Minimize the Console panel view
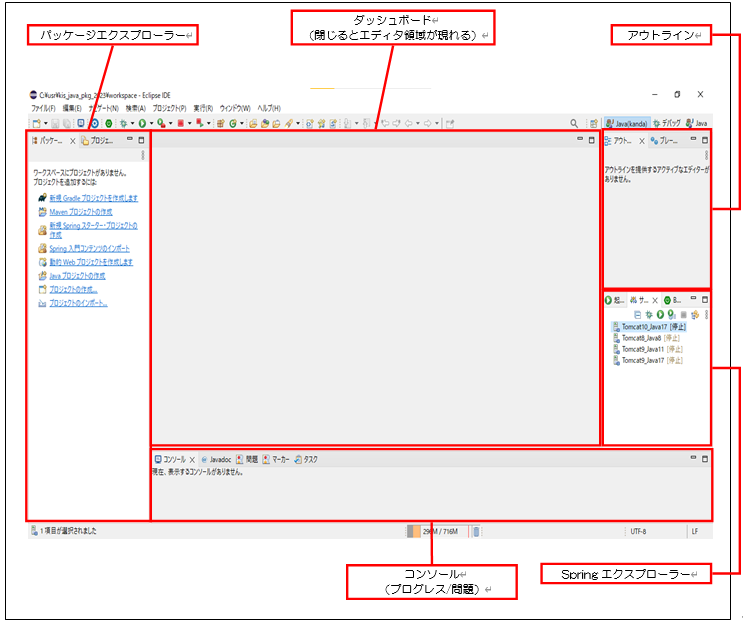 (x=691, y=458)
